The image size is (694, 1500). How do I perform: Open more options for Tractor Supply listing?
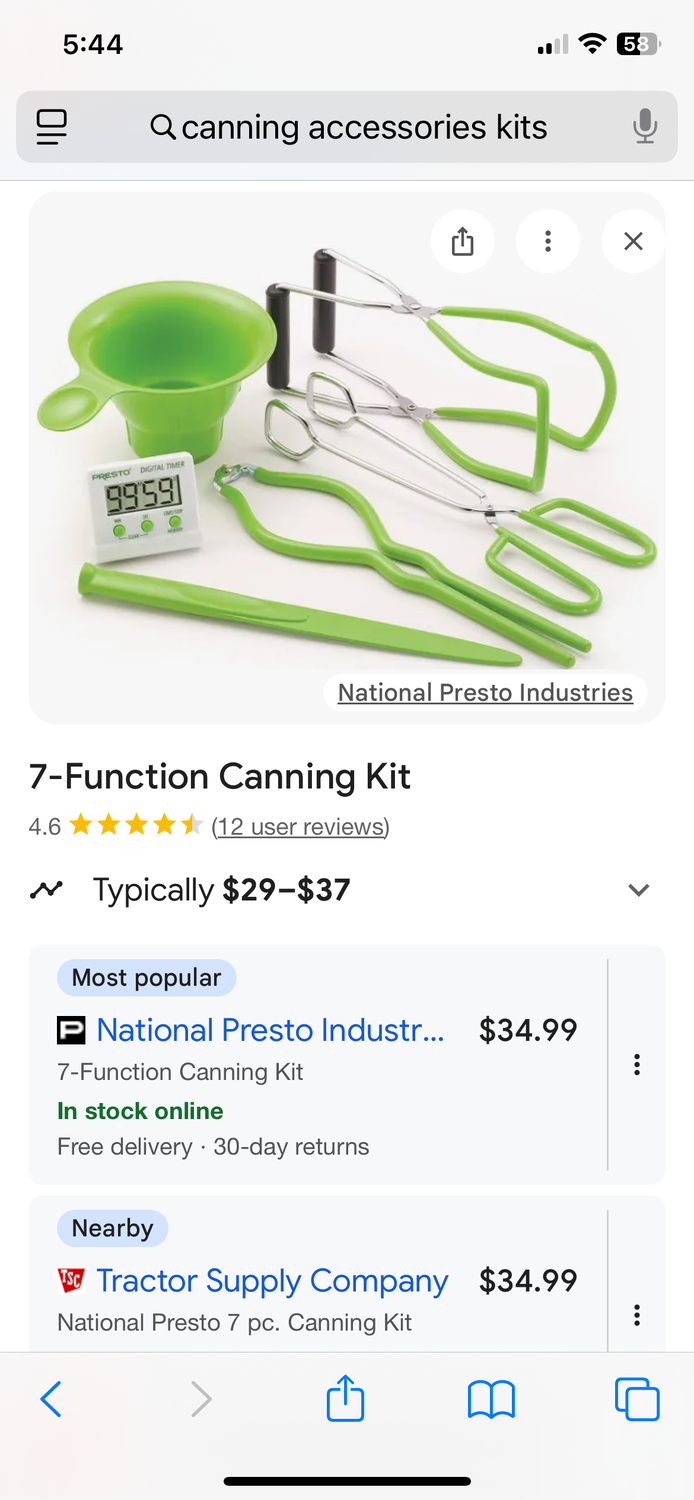click(x=636, y=1315)
